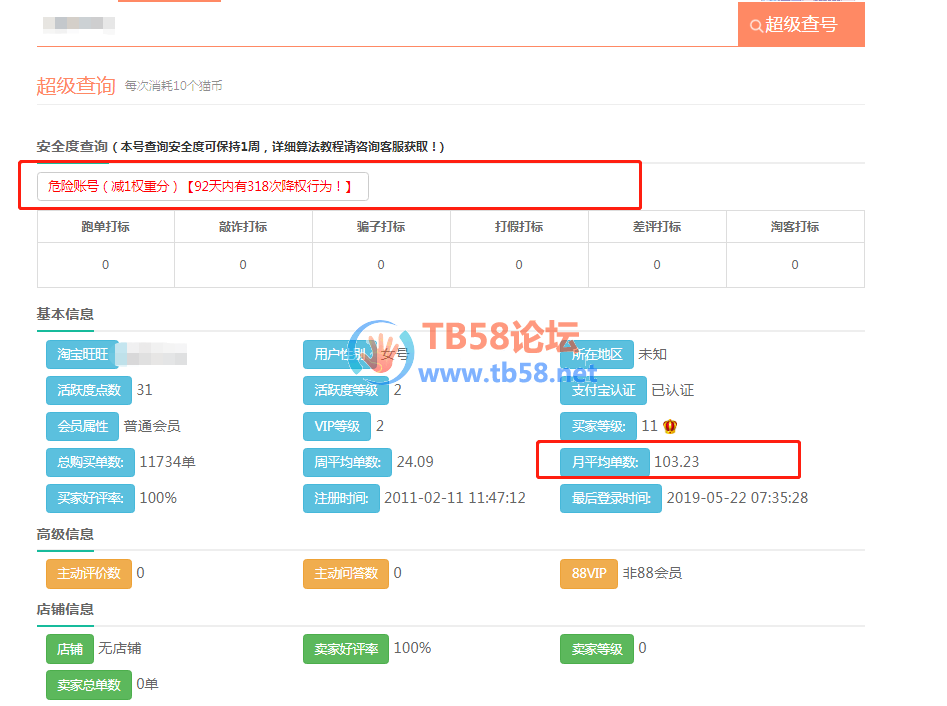This screenshot has width=947, height=706.
Task: Click the 用户性别 label tag
Action: pos(340,354)
